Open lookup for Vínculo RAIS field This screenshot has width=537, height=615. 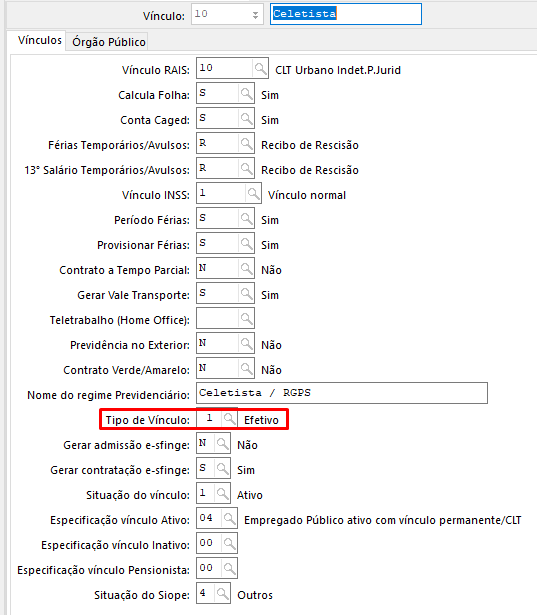260,68
